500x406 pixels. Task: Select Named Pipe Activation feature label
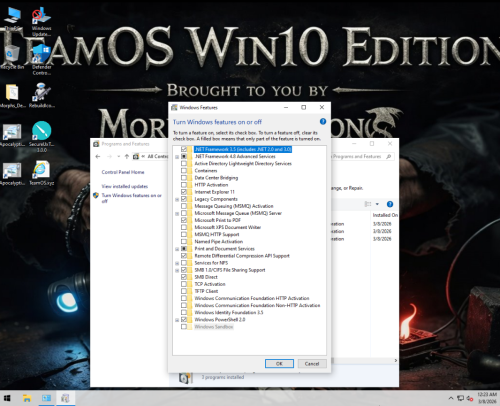click(x=219, y=241)
